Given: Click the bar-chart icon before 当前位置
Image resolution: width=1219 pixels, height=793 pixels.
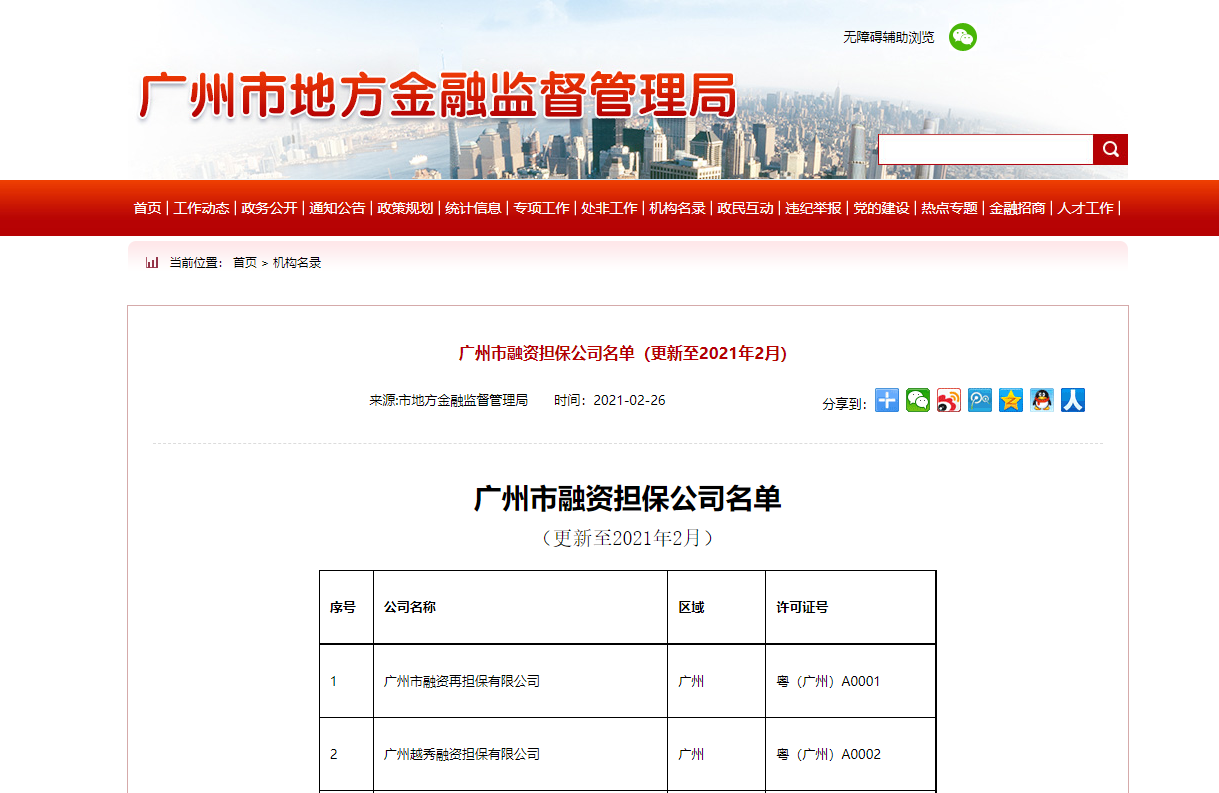Looking at the screenshot, I should click(x=152, y=263).
